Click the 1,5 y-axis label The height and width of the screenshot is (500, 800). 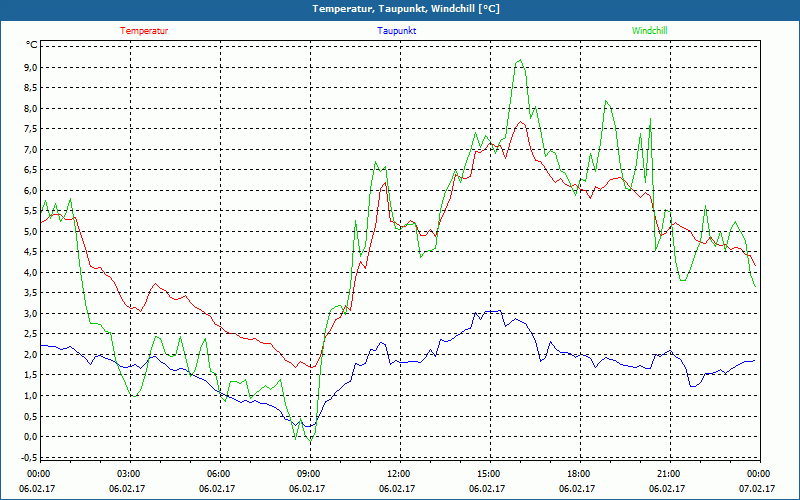(x=32, y=375)
